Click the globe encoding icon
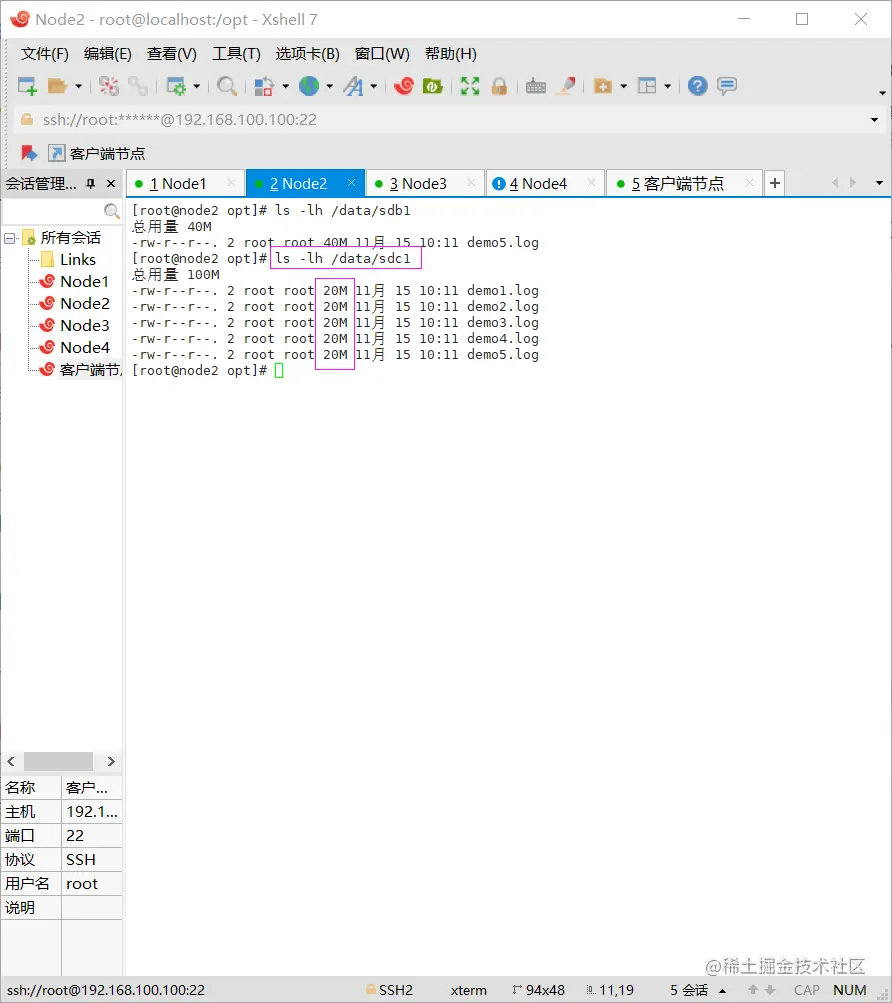This screenshot has width=892, height=1003. [309, 85]
